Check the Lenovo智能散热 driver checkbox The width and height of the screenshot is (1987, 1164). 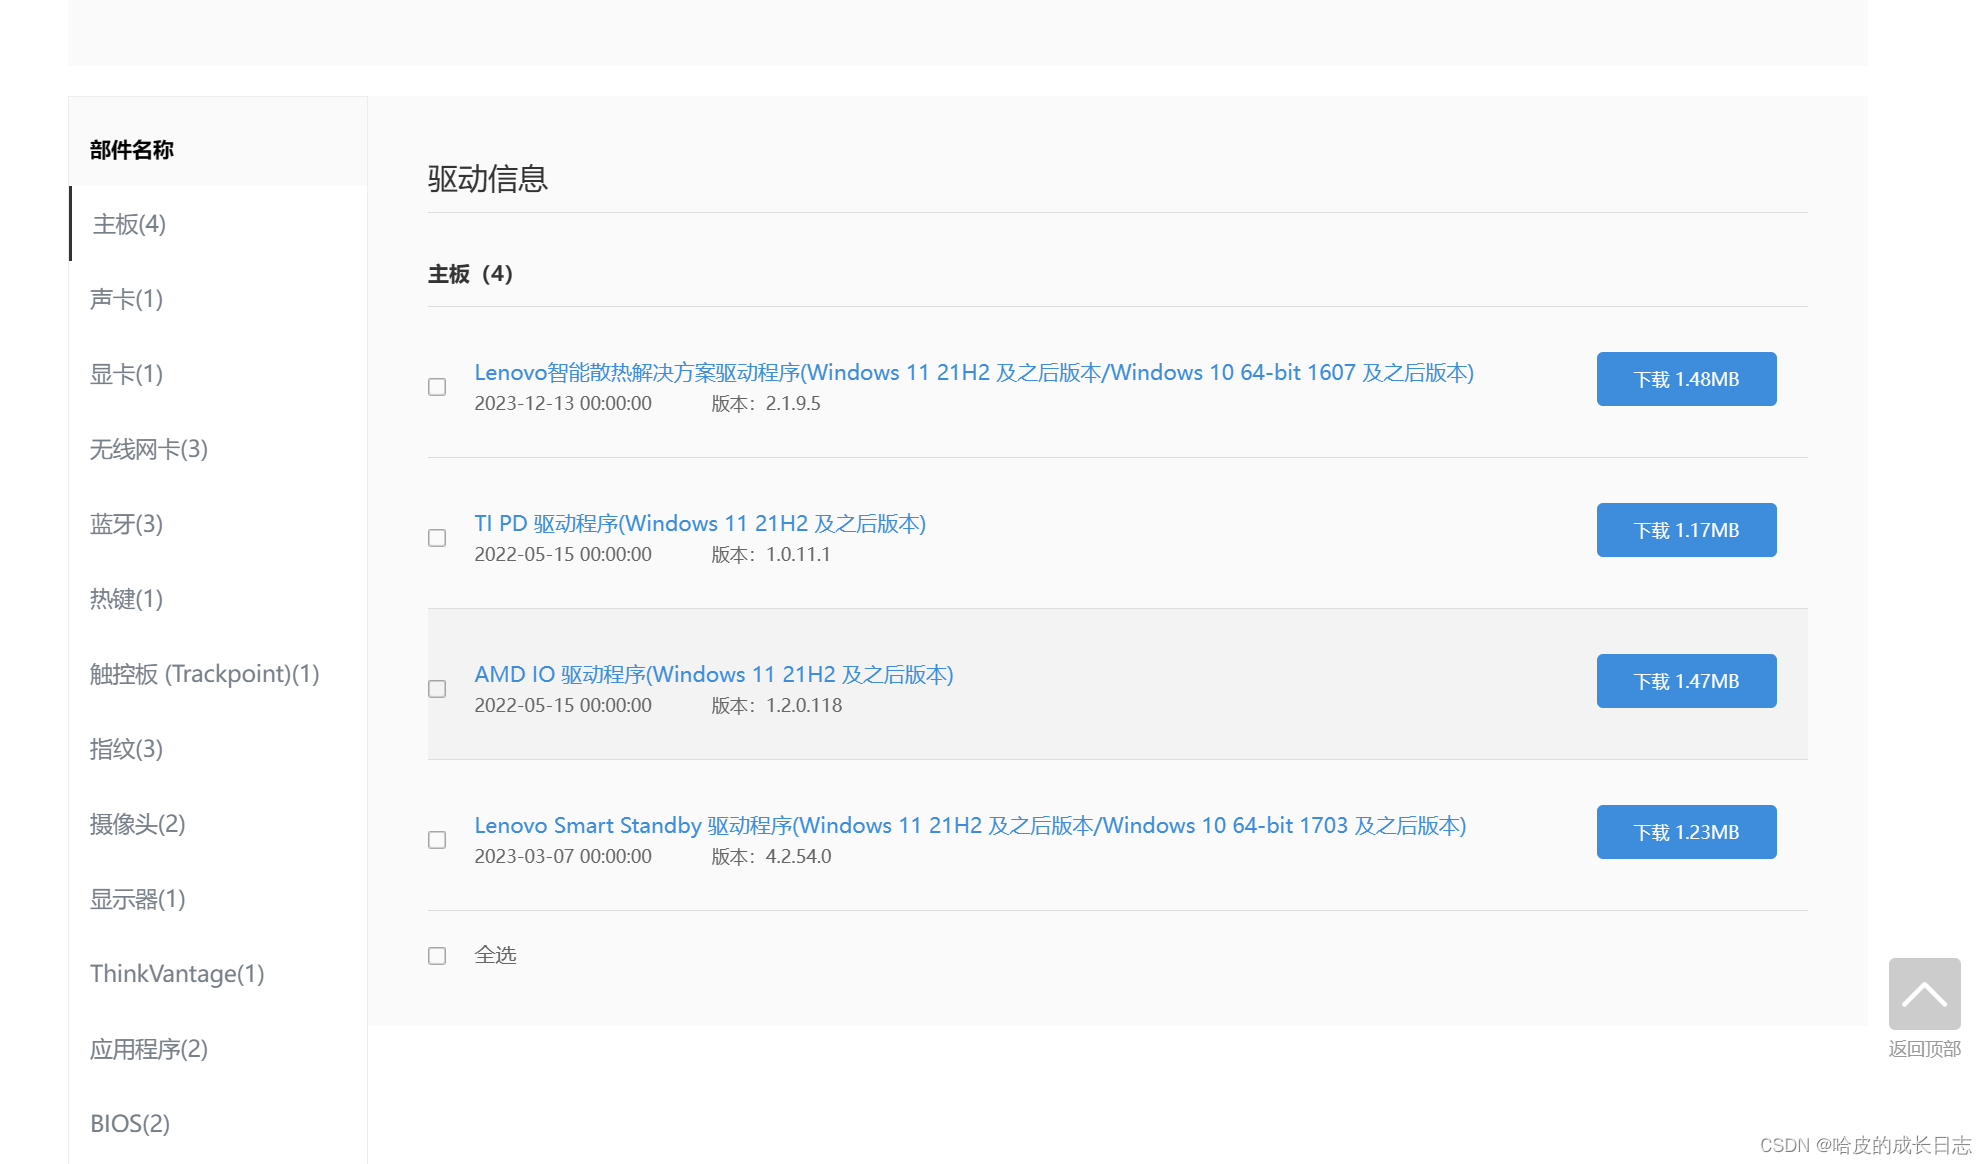pyautogui.click(x=437, y=387)
